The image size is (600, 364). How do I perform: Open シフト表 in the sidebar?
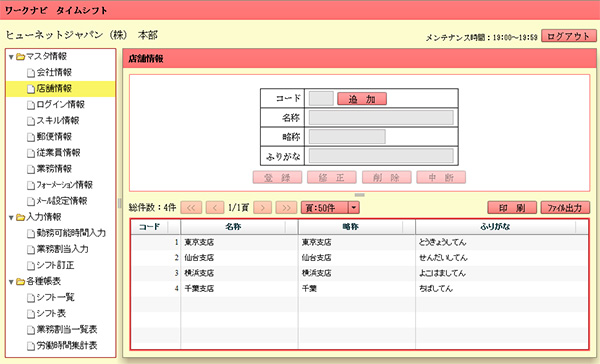coord(51,313)
